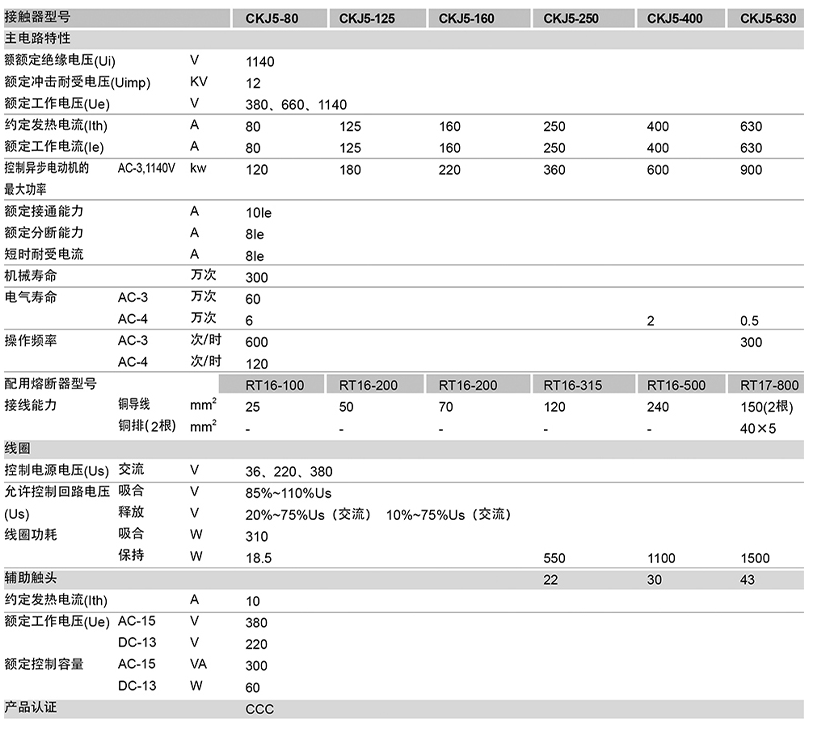Click the 900 kw max power value
Screen dimensions: 821x738
coord(751,170)
